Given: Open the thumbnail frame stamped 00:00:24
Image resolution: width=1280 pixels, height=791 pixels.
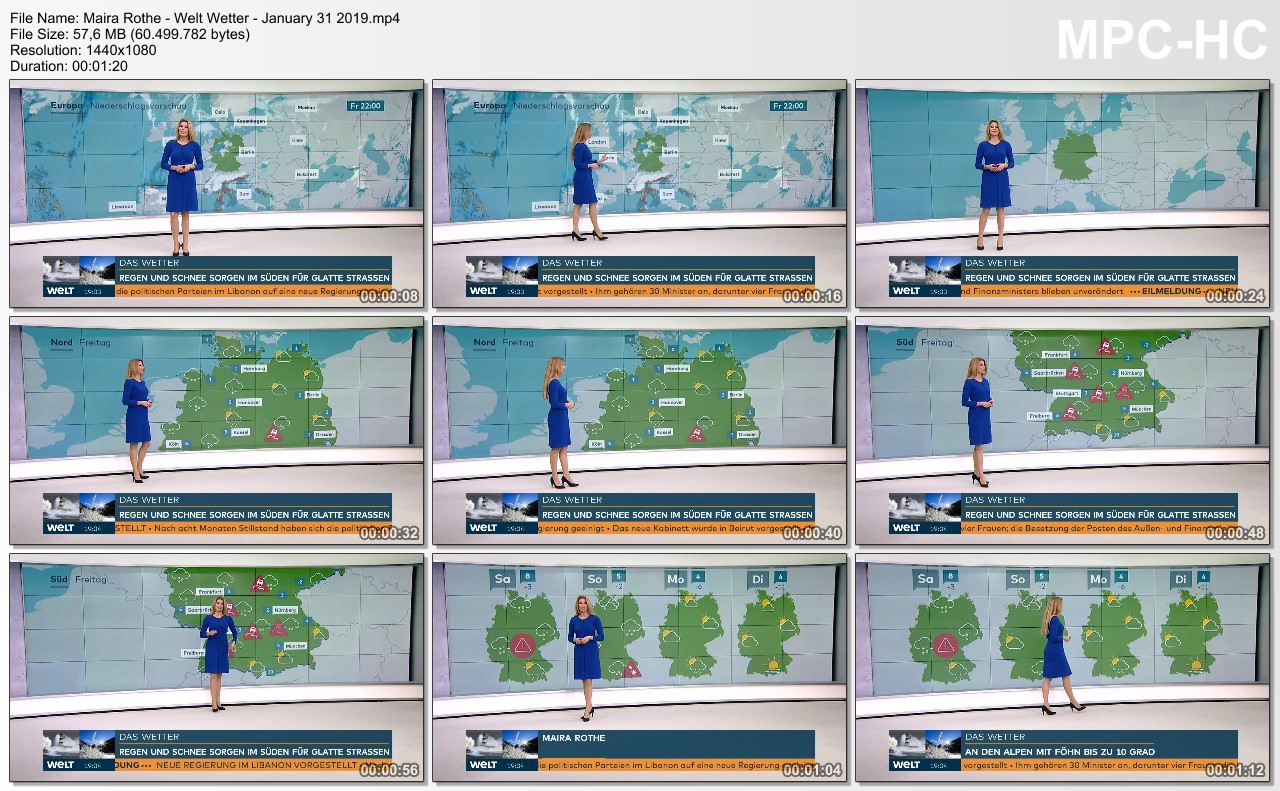Looking at the screenshot, I should tap(1063, 194).
